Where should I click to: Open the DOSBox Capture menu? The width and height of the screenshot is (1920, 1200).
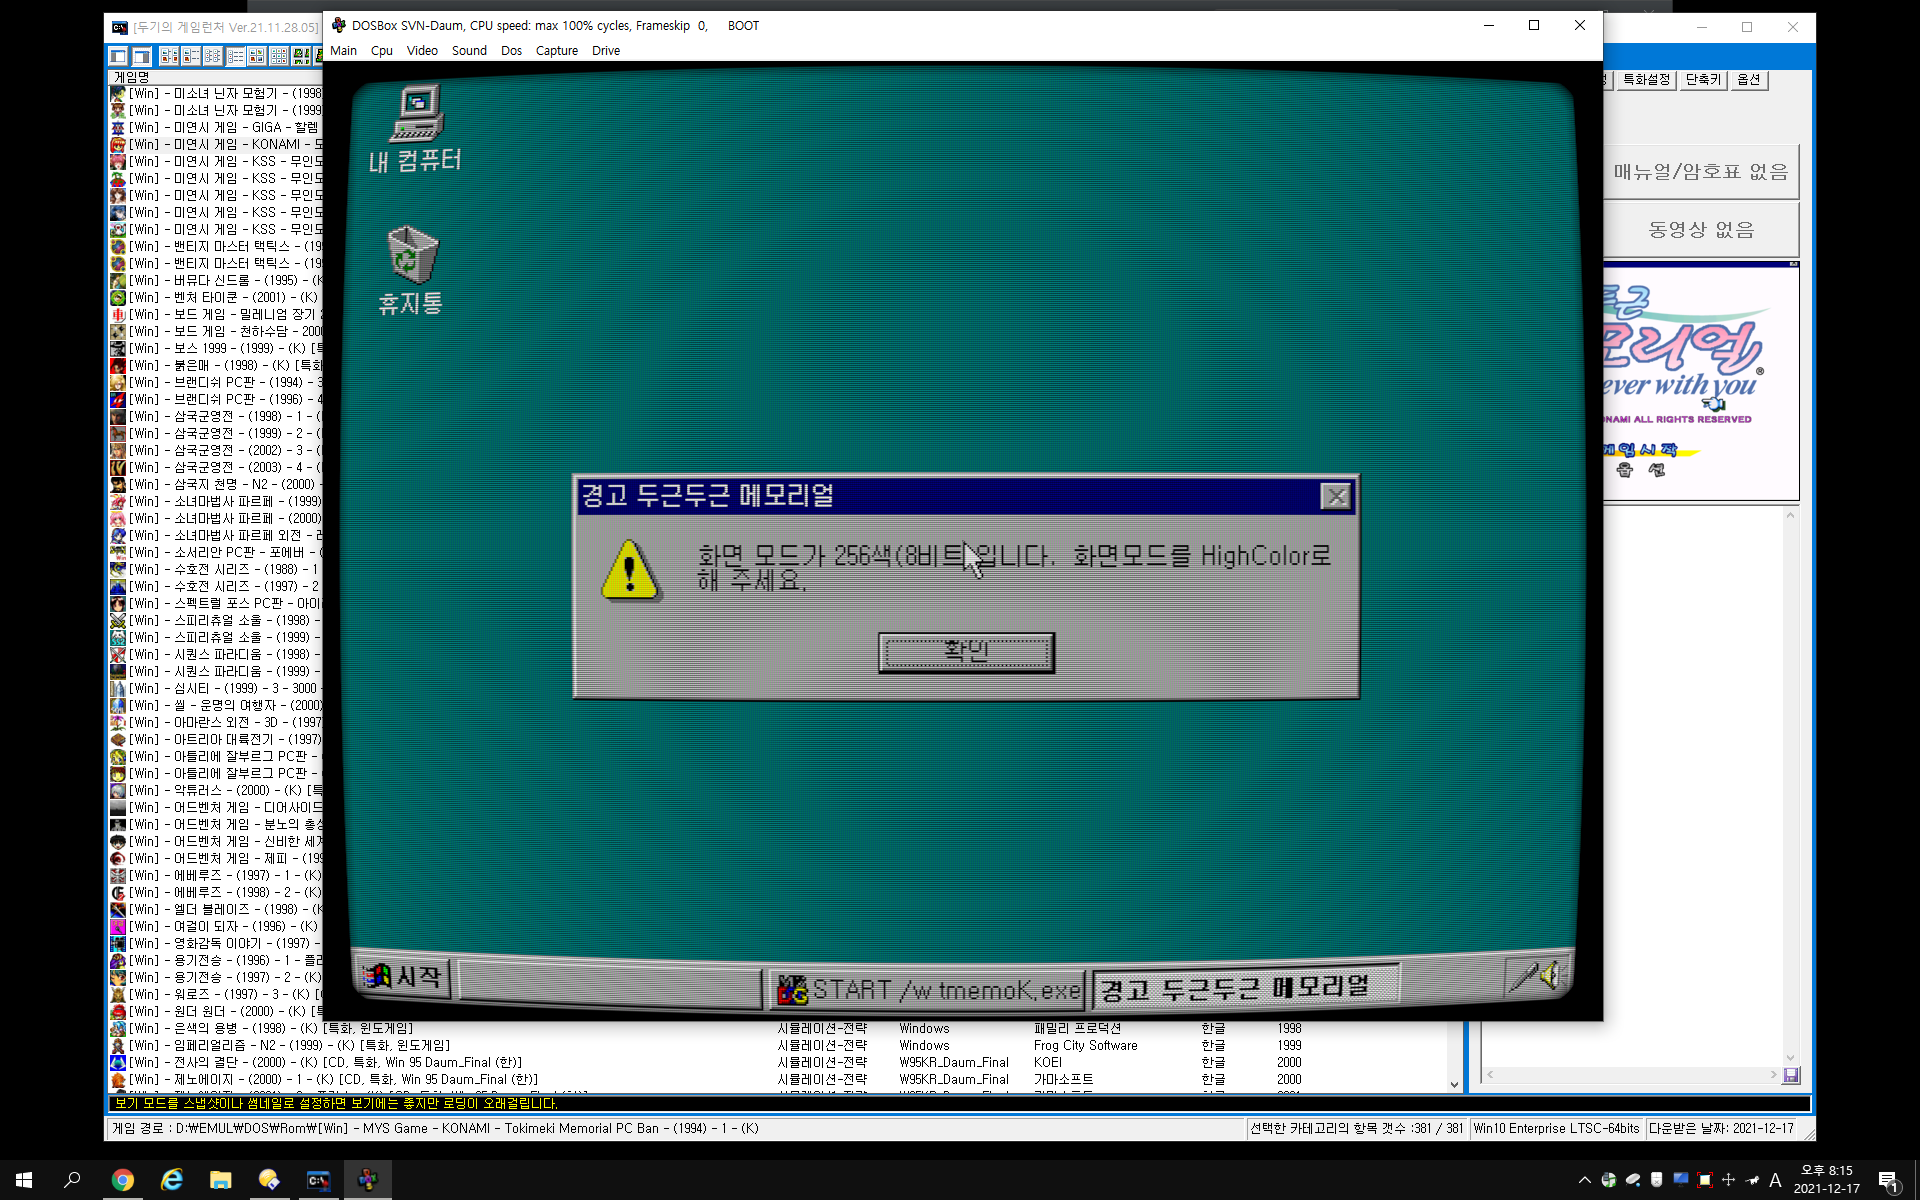coord(556,51)
